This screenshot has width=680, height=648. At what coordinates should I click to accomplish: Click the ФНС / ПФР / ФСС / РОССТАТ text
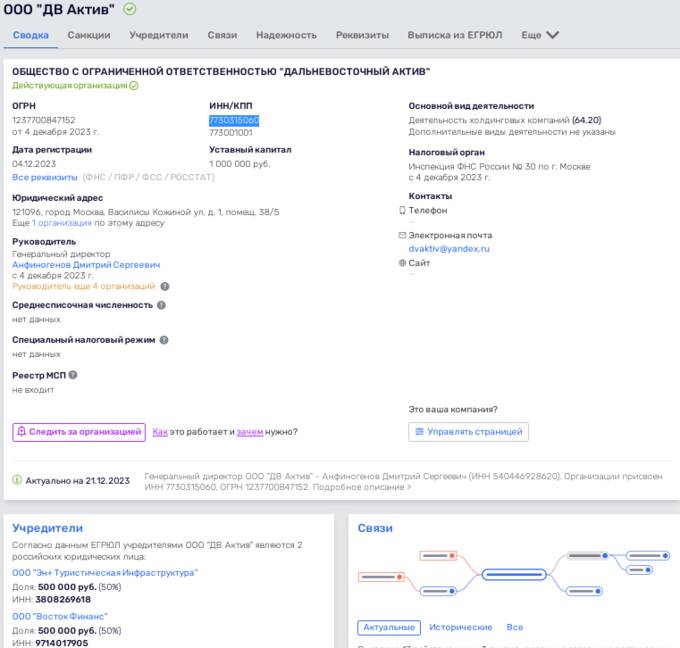point(148,177)
